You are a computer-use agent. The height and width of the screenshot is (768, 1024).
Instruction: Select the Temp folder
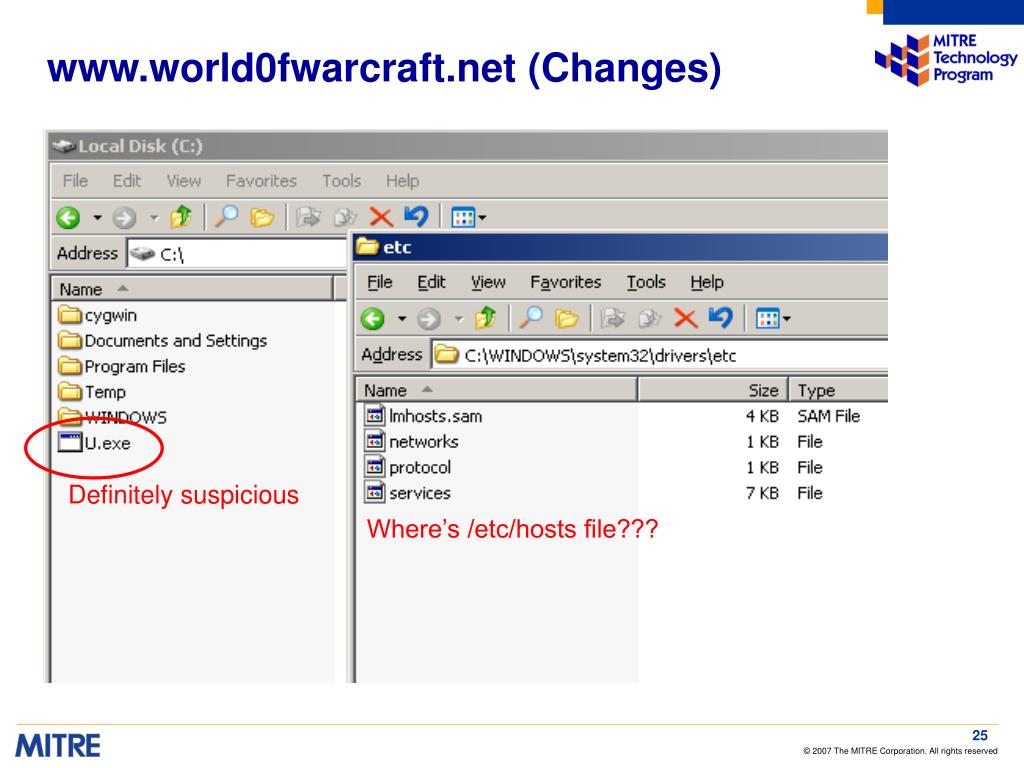[92, 391]
